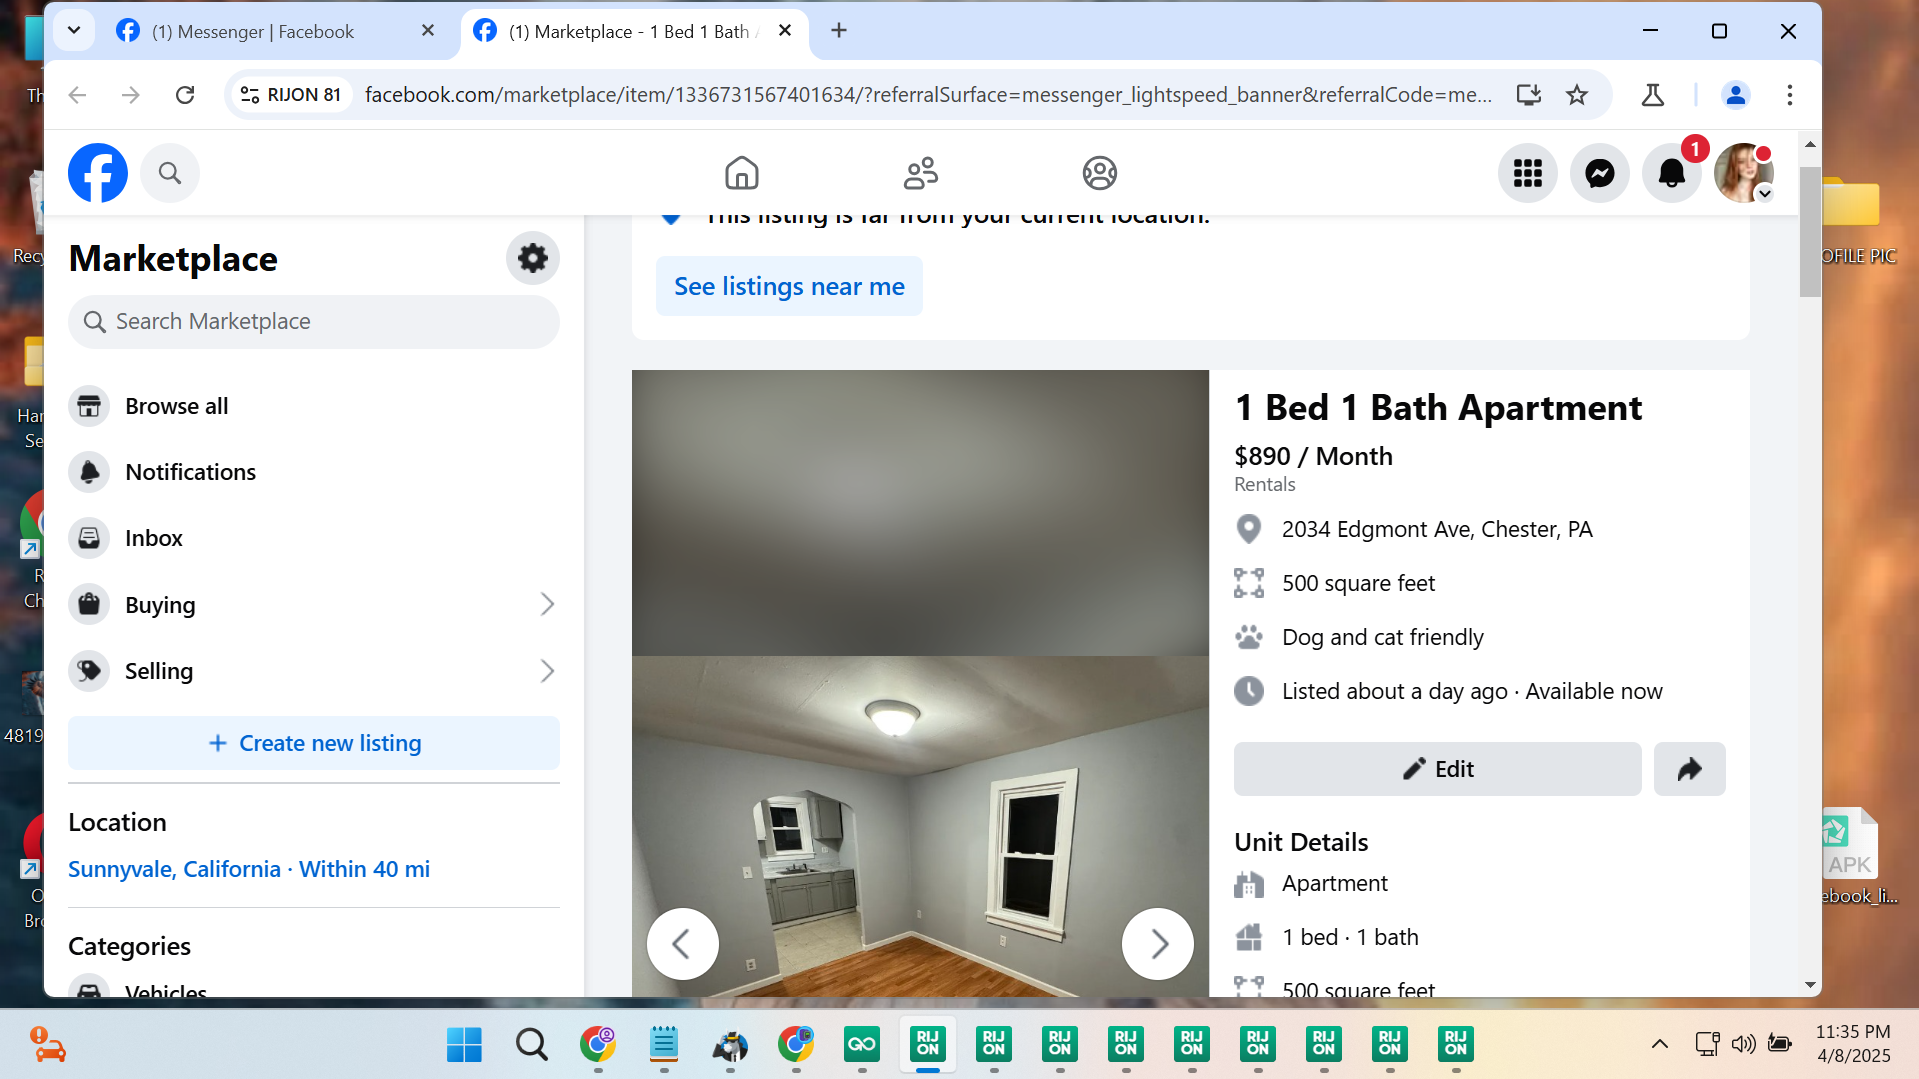Expand the Selling chevron
Screen dimensions: 1919x1079
tap(547, 671)
